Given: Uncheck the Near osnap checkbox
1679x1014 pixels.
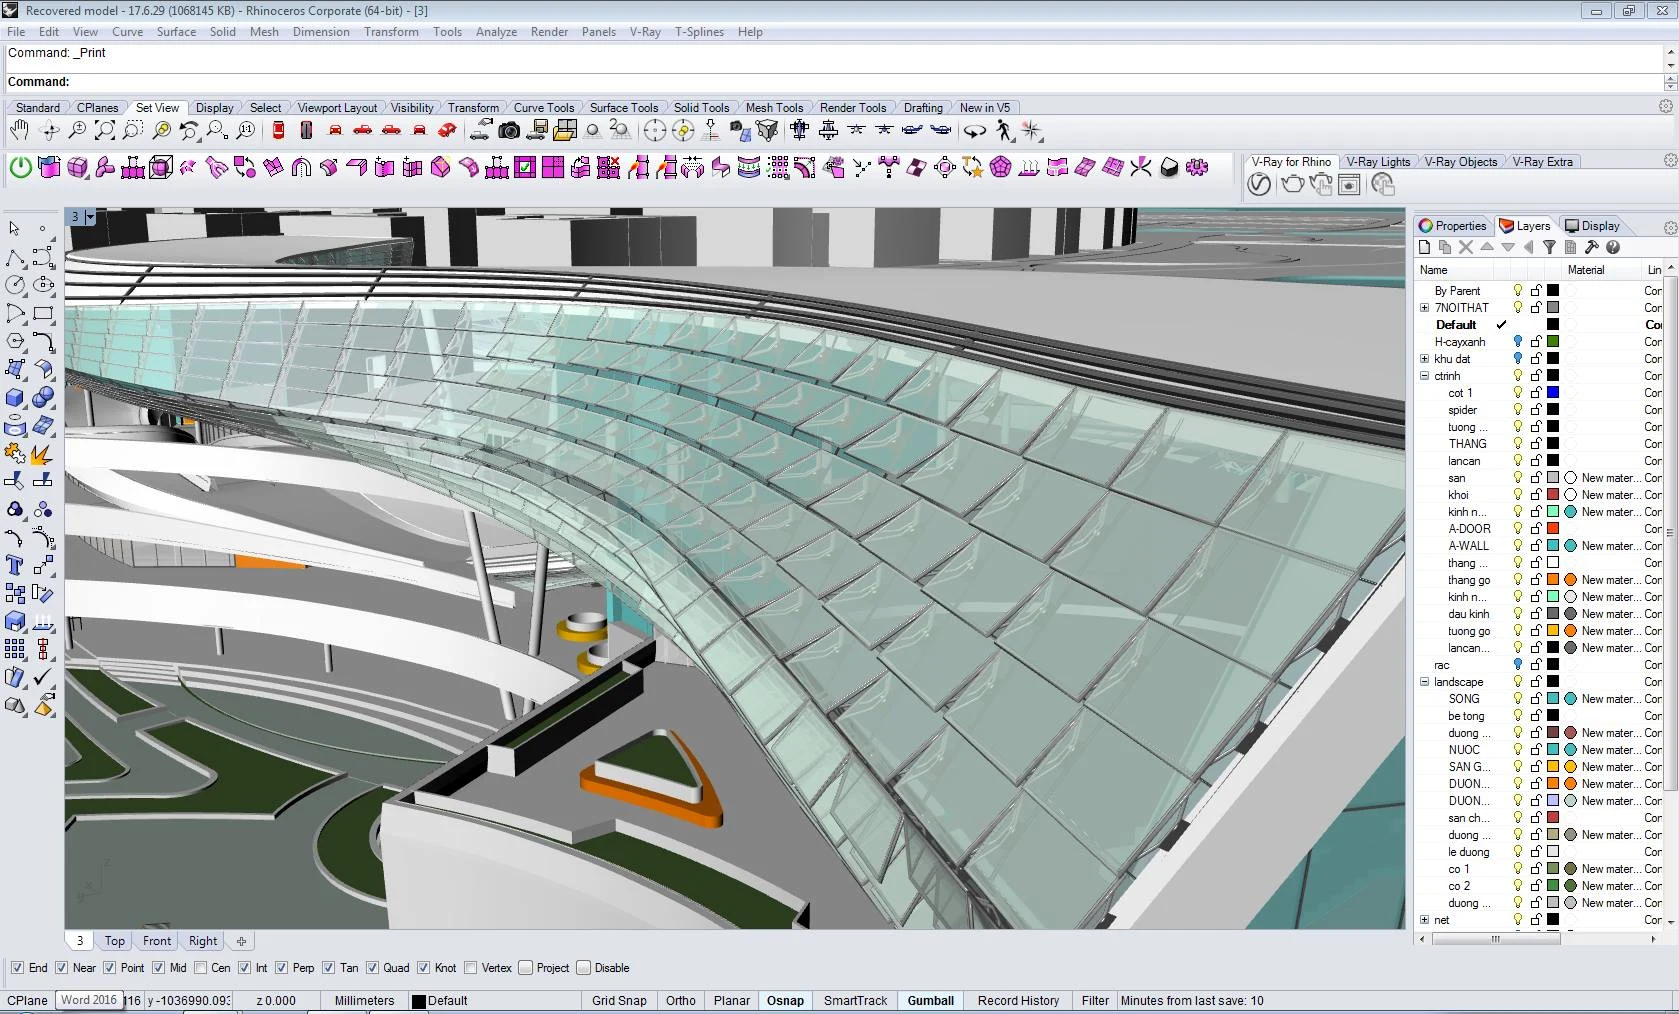Looking at the screenshot, I should pyautogui.click(x=62, y=968).
